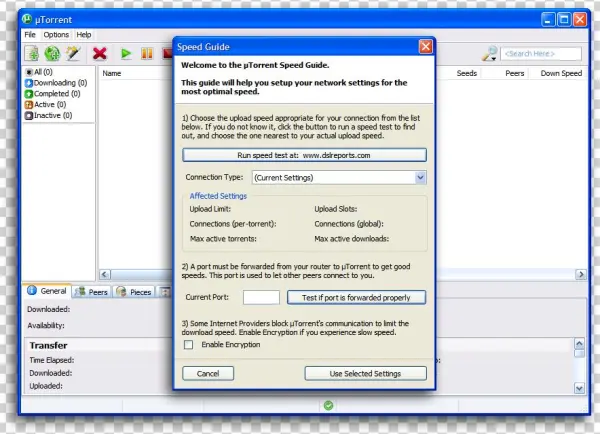Click the Search Here field

coord(541,54)
